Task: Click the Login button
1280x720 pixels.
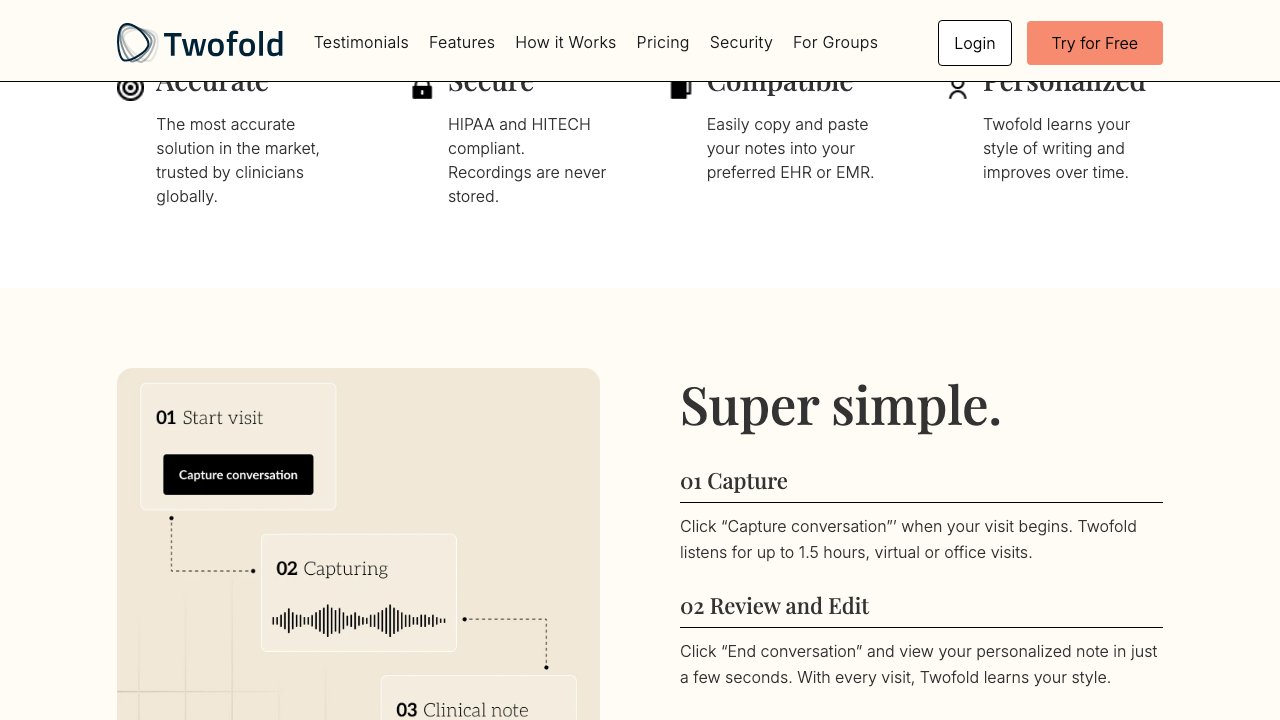Action: coord(974,42)
